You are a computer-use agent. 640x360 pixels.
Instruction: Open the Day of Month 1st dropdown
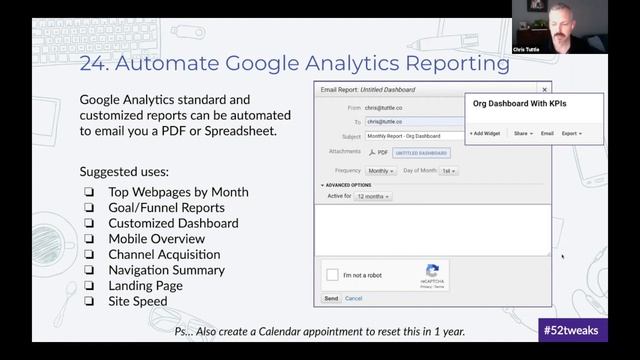click(x=449, y=171)
